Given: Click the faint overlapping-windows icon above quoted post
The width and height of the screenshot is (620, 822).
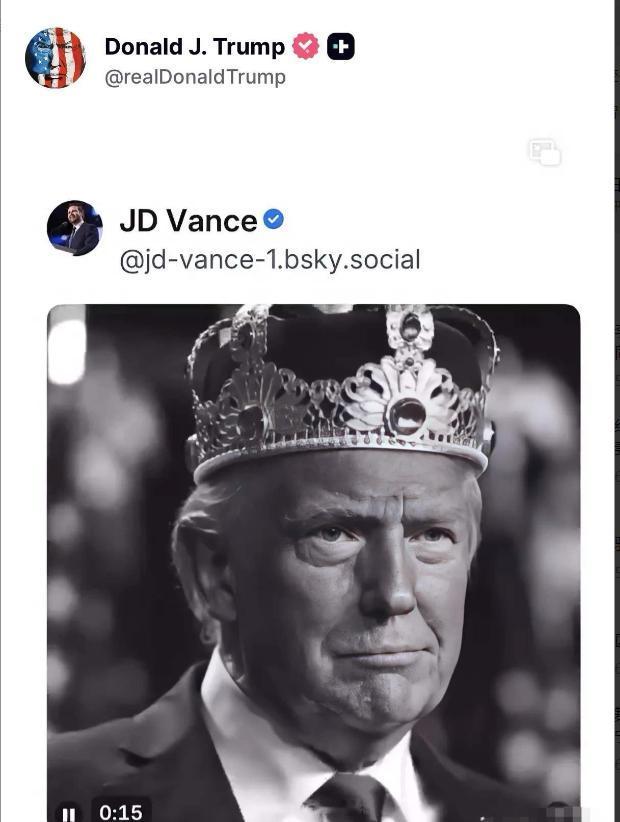Looking at the screenshot, I should [x=544, y=152].
